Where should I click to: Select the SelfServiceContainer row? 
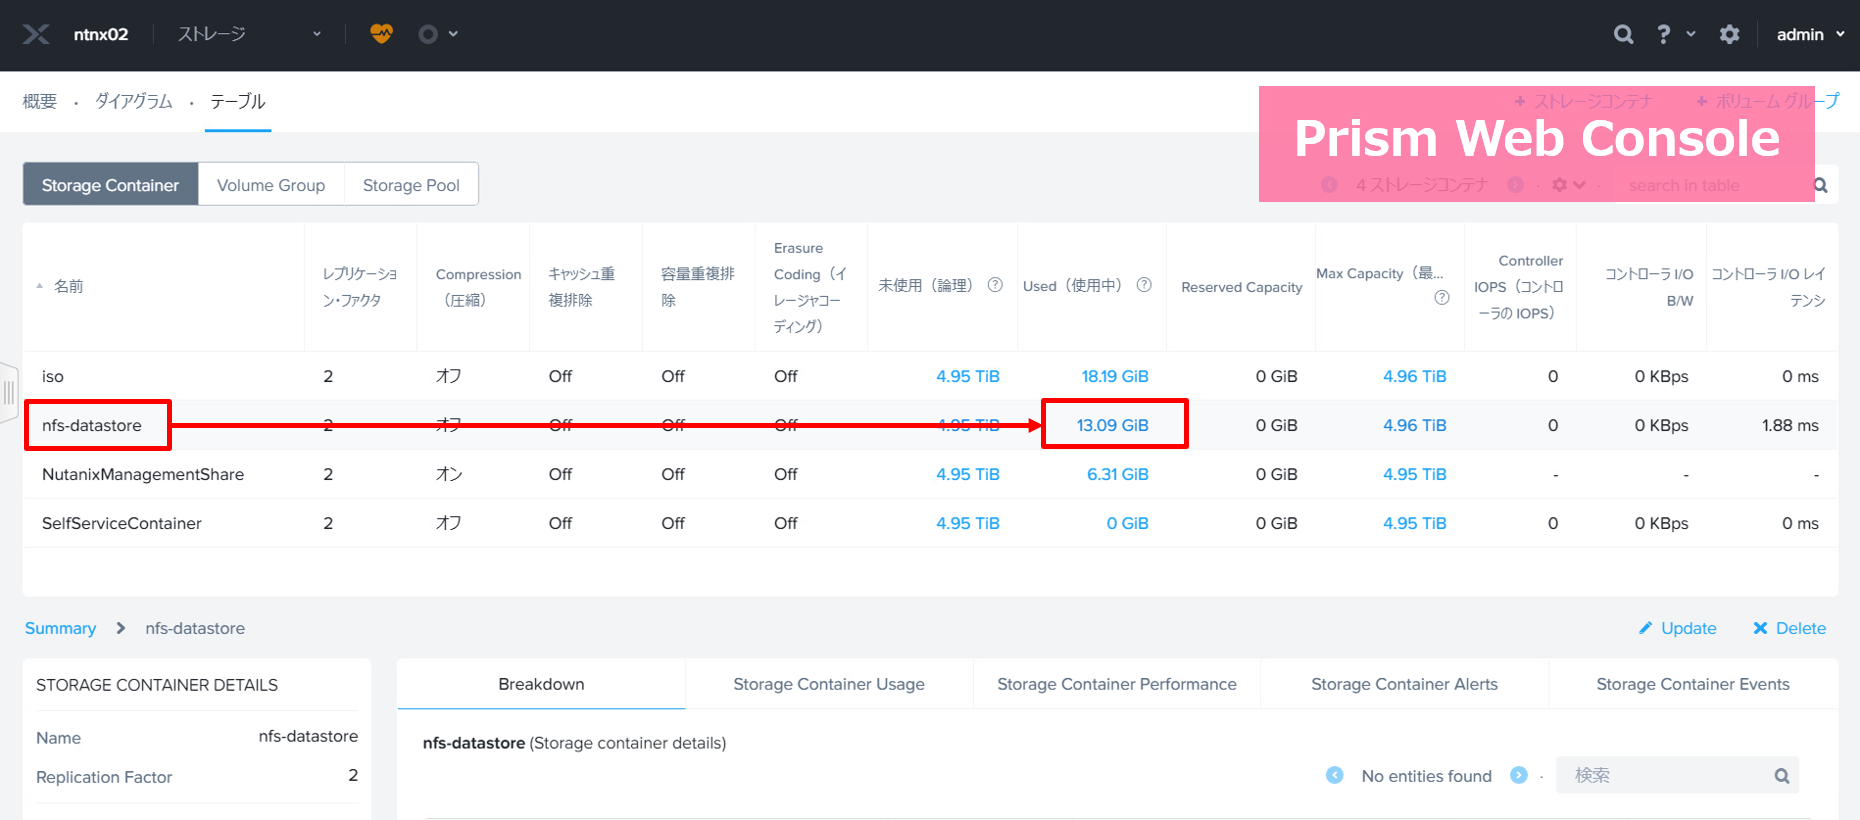930,523
